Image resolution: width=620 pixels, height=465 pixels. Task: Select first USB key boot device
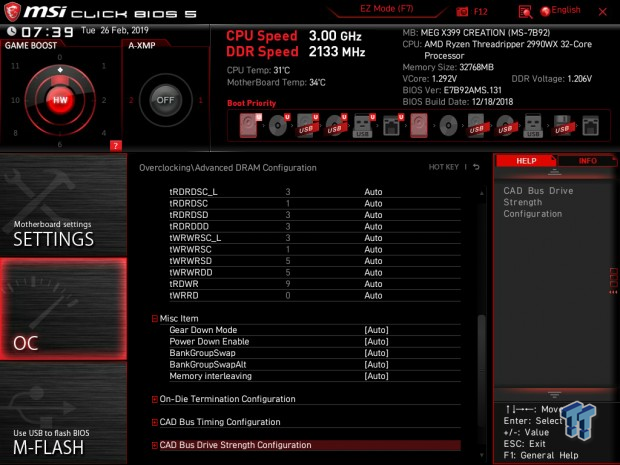pos(363,125)
